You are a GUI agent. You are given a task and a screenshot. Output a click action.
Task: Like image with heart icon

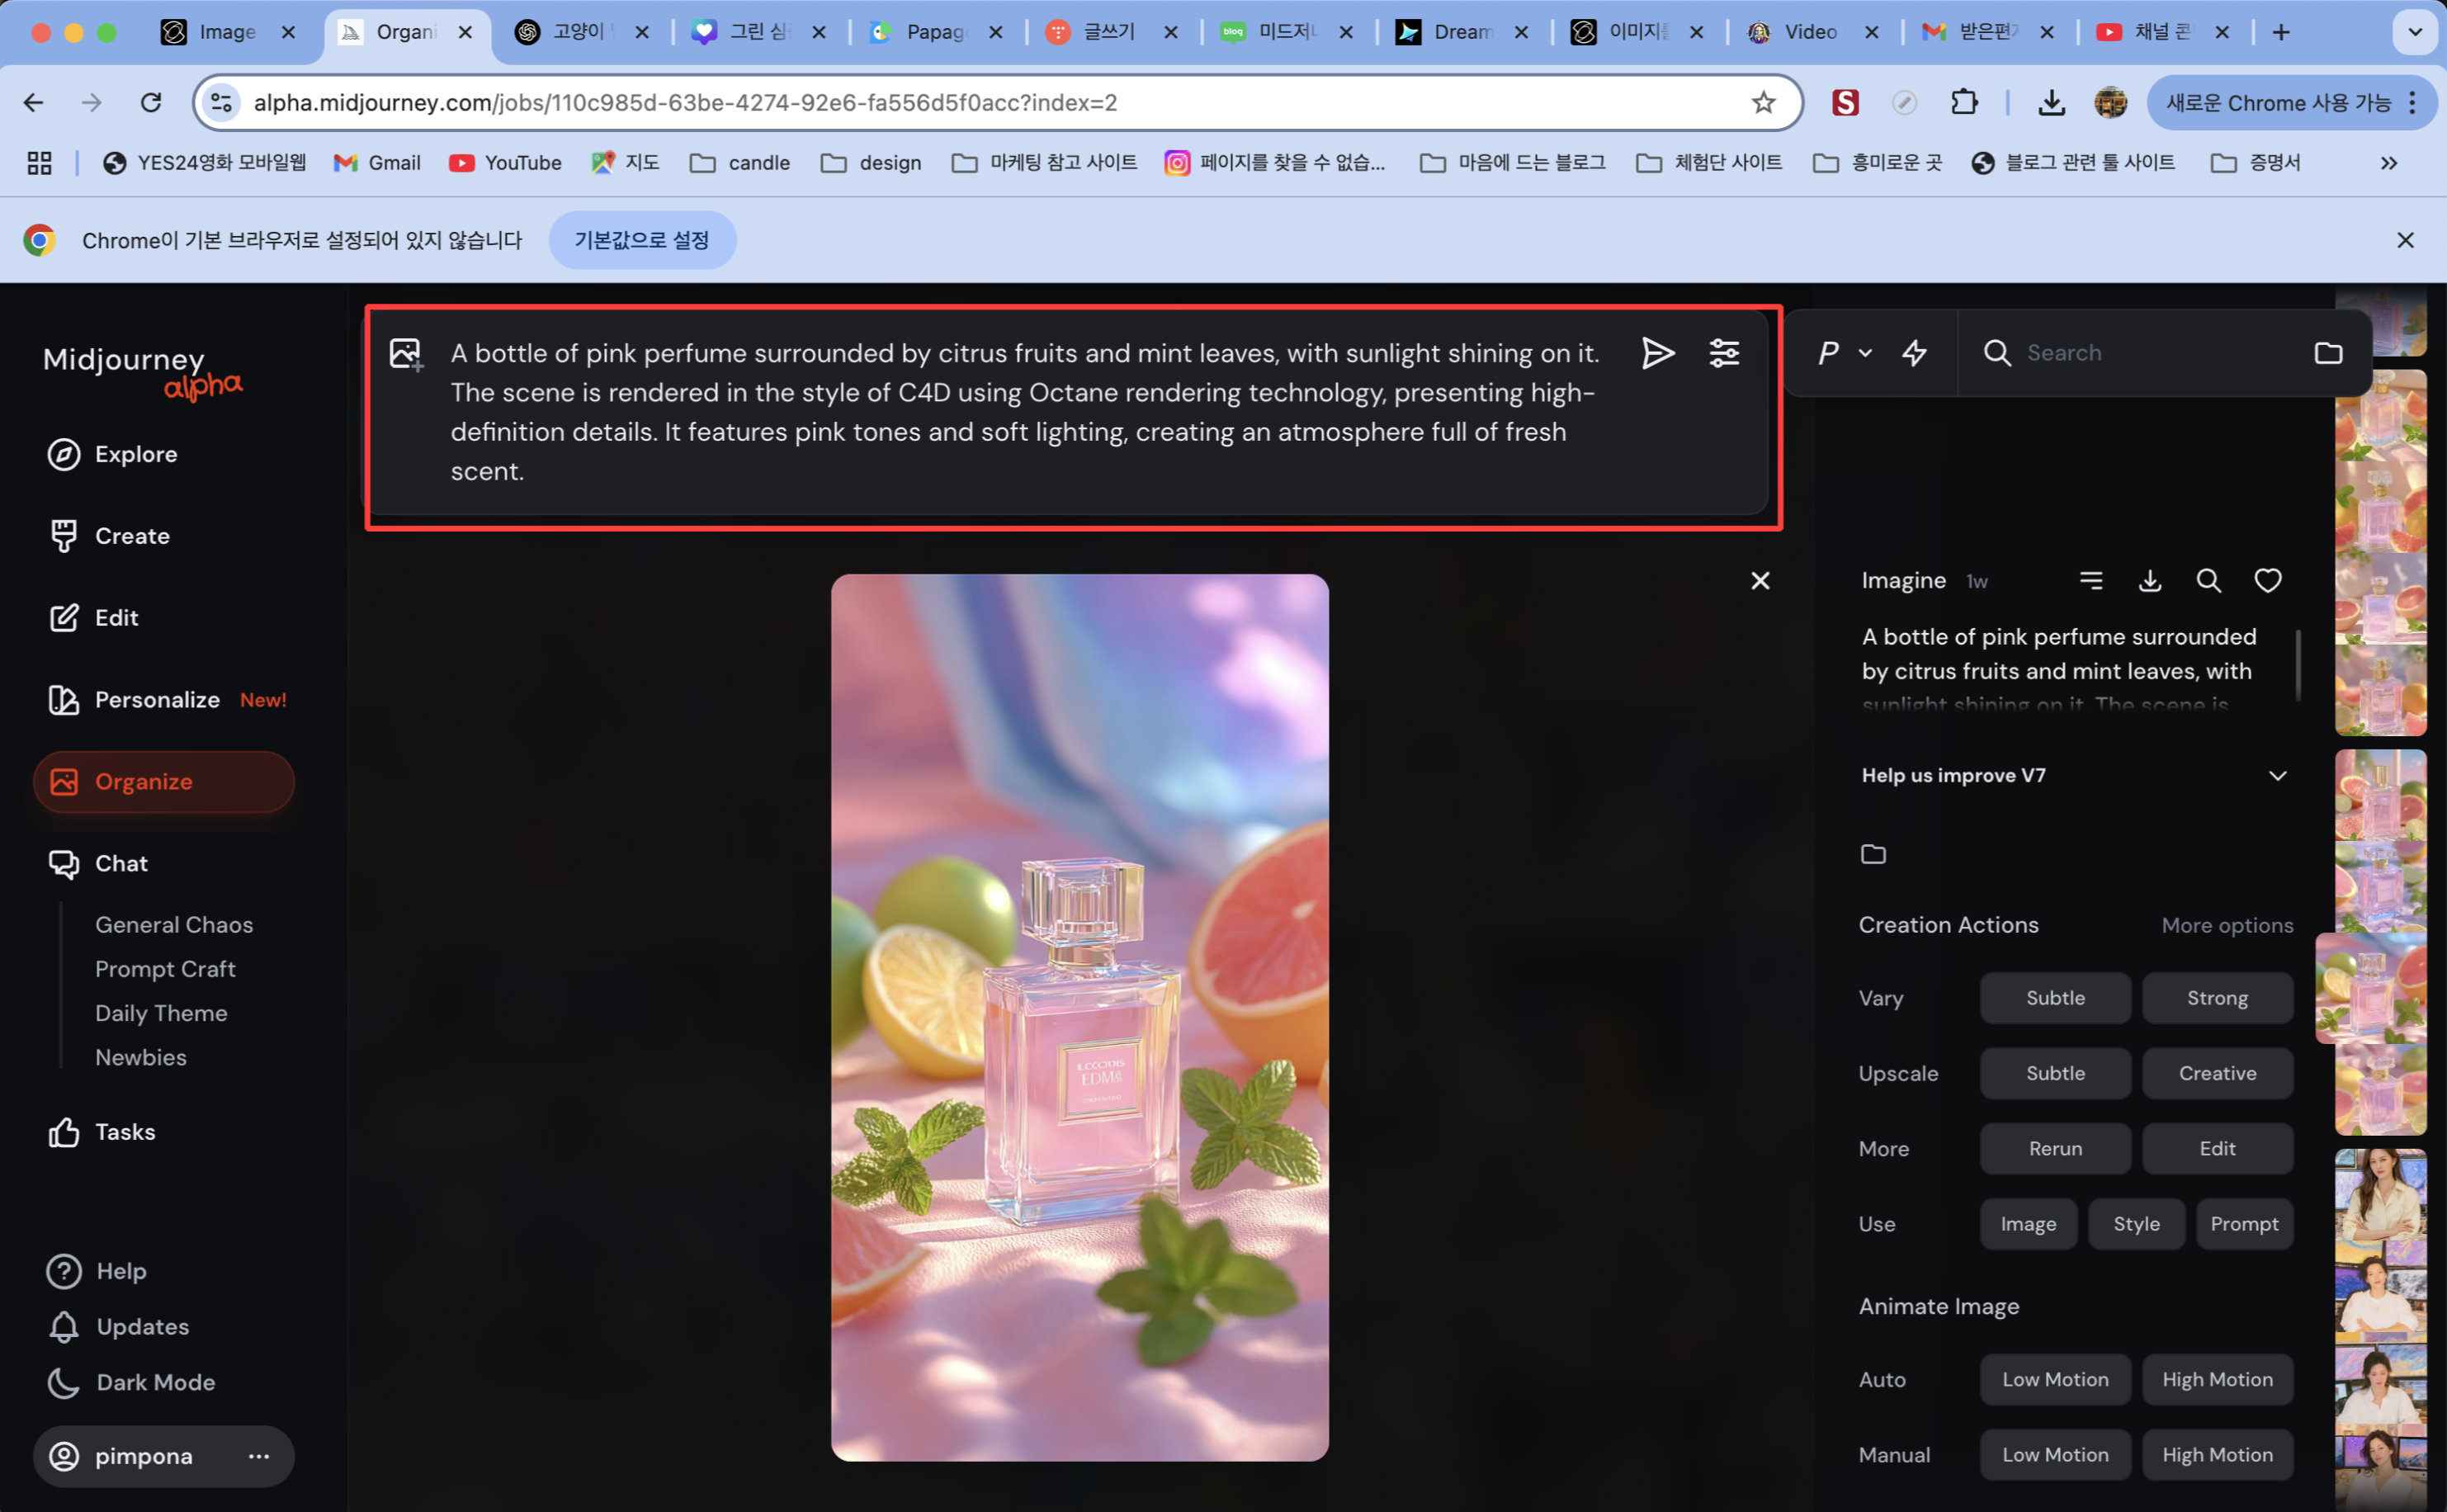pos(2267,581)
